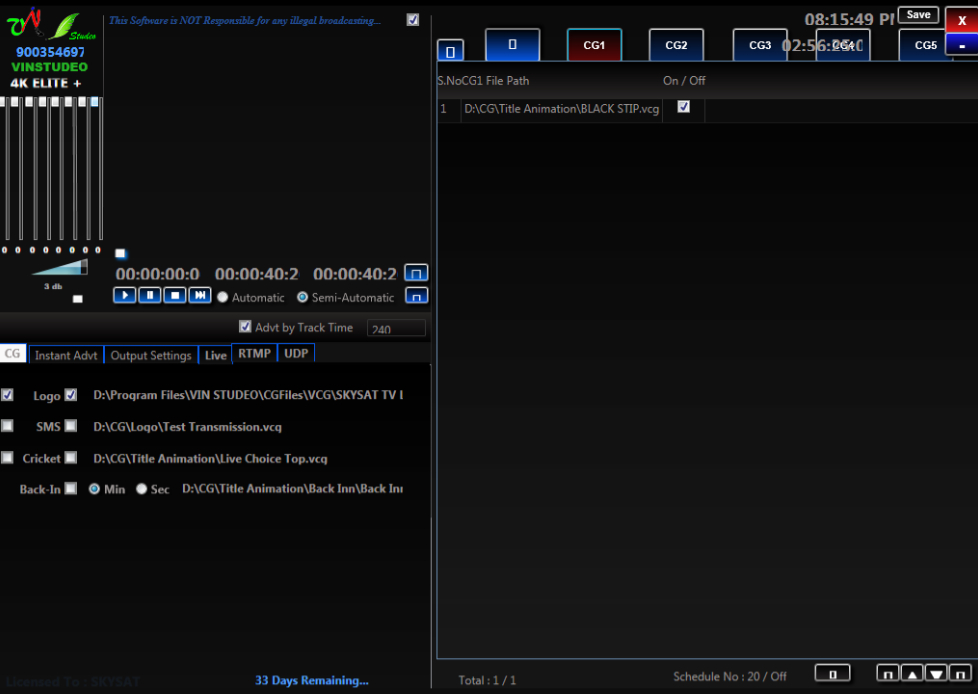978x694 pixels.
Task: Select the CG2 button
Action: pos(676,45)
